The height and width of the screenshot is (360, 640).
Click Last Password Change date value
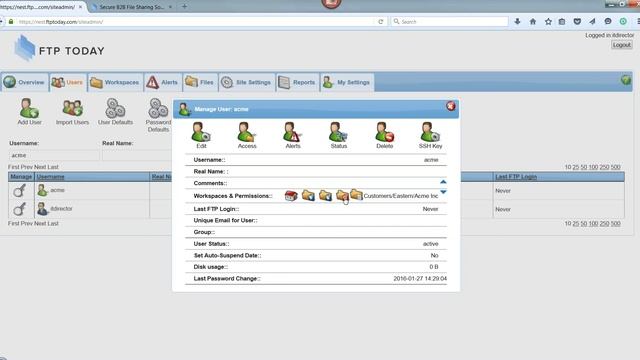pyautogui.click(x=420, y=278)
